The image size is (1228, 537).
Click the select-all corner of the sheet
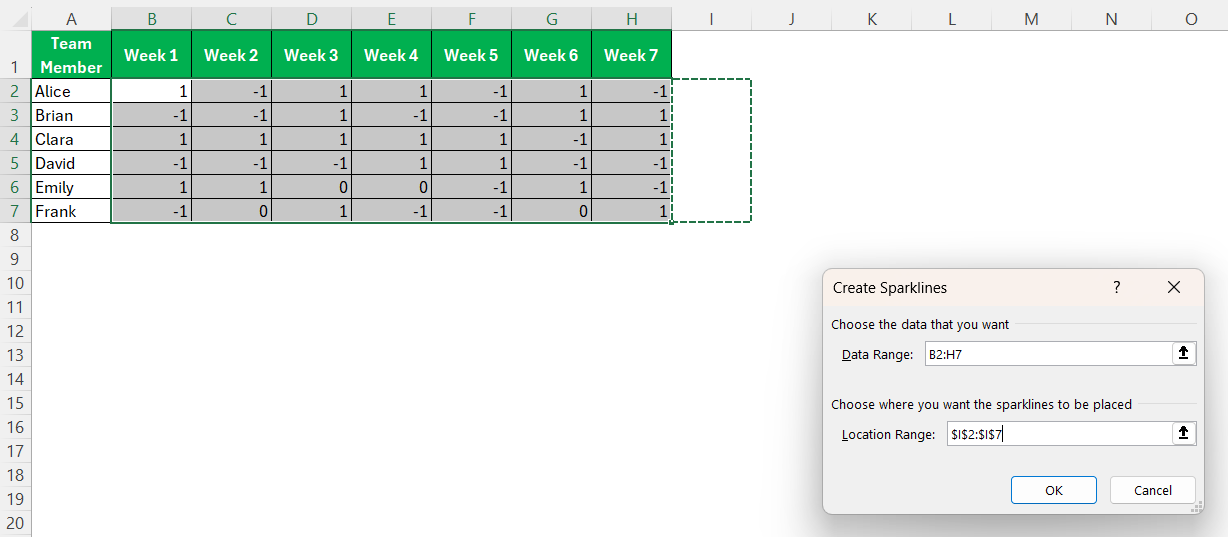click(15, 19)
